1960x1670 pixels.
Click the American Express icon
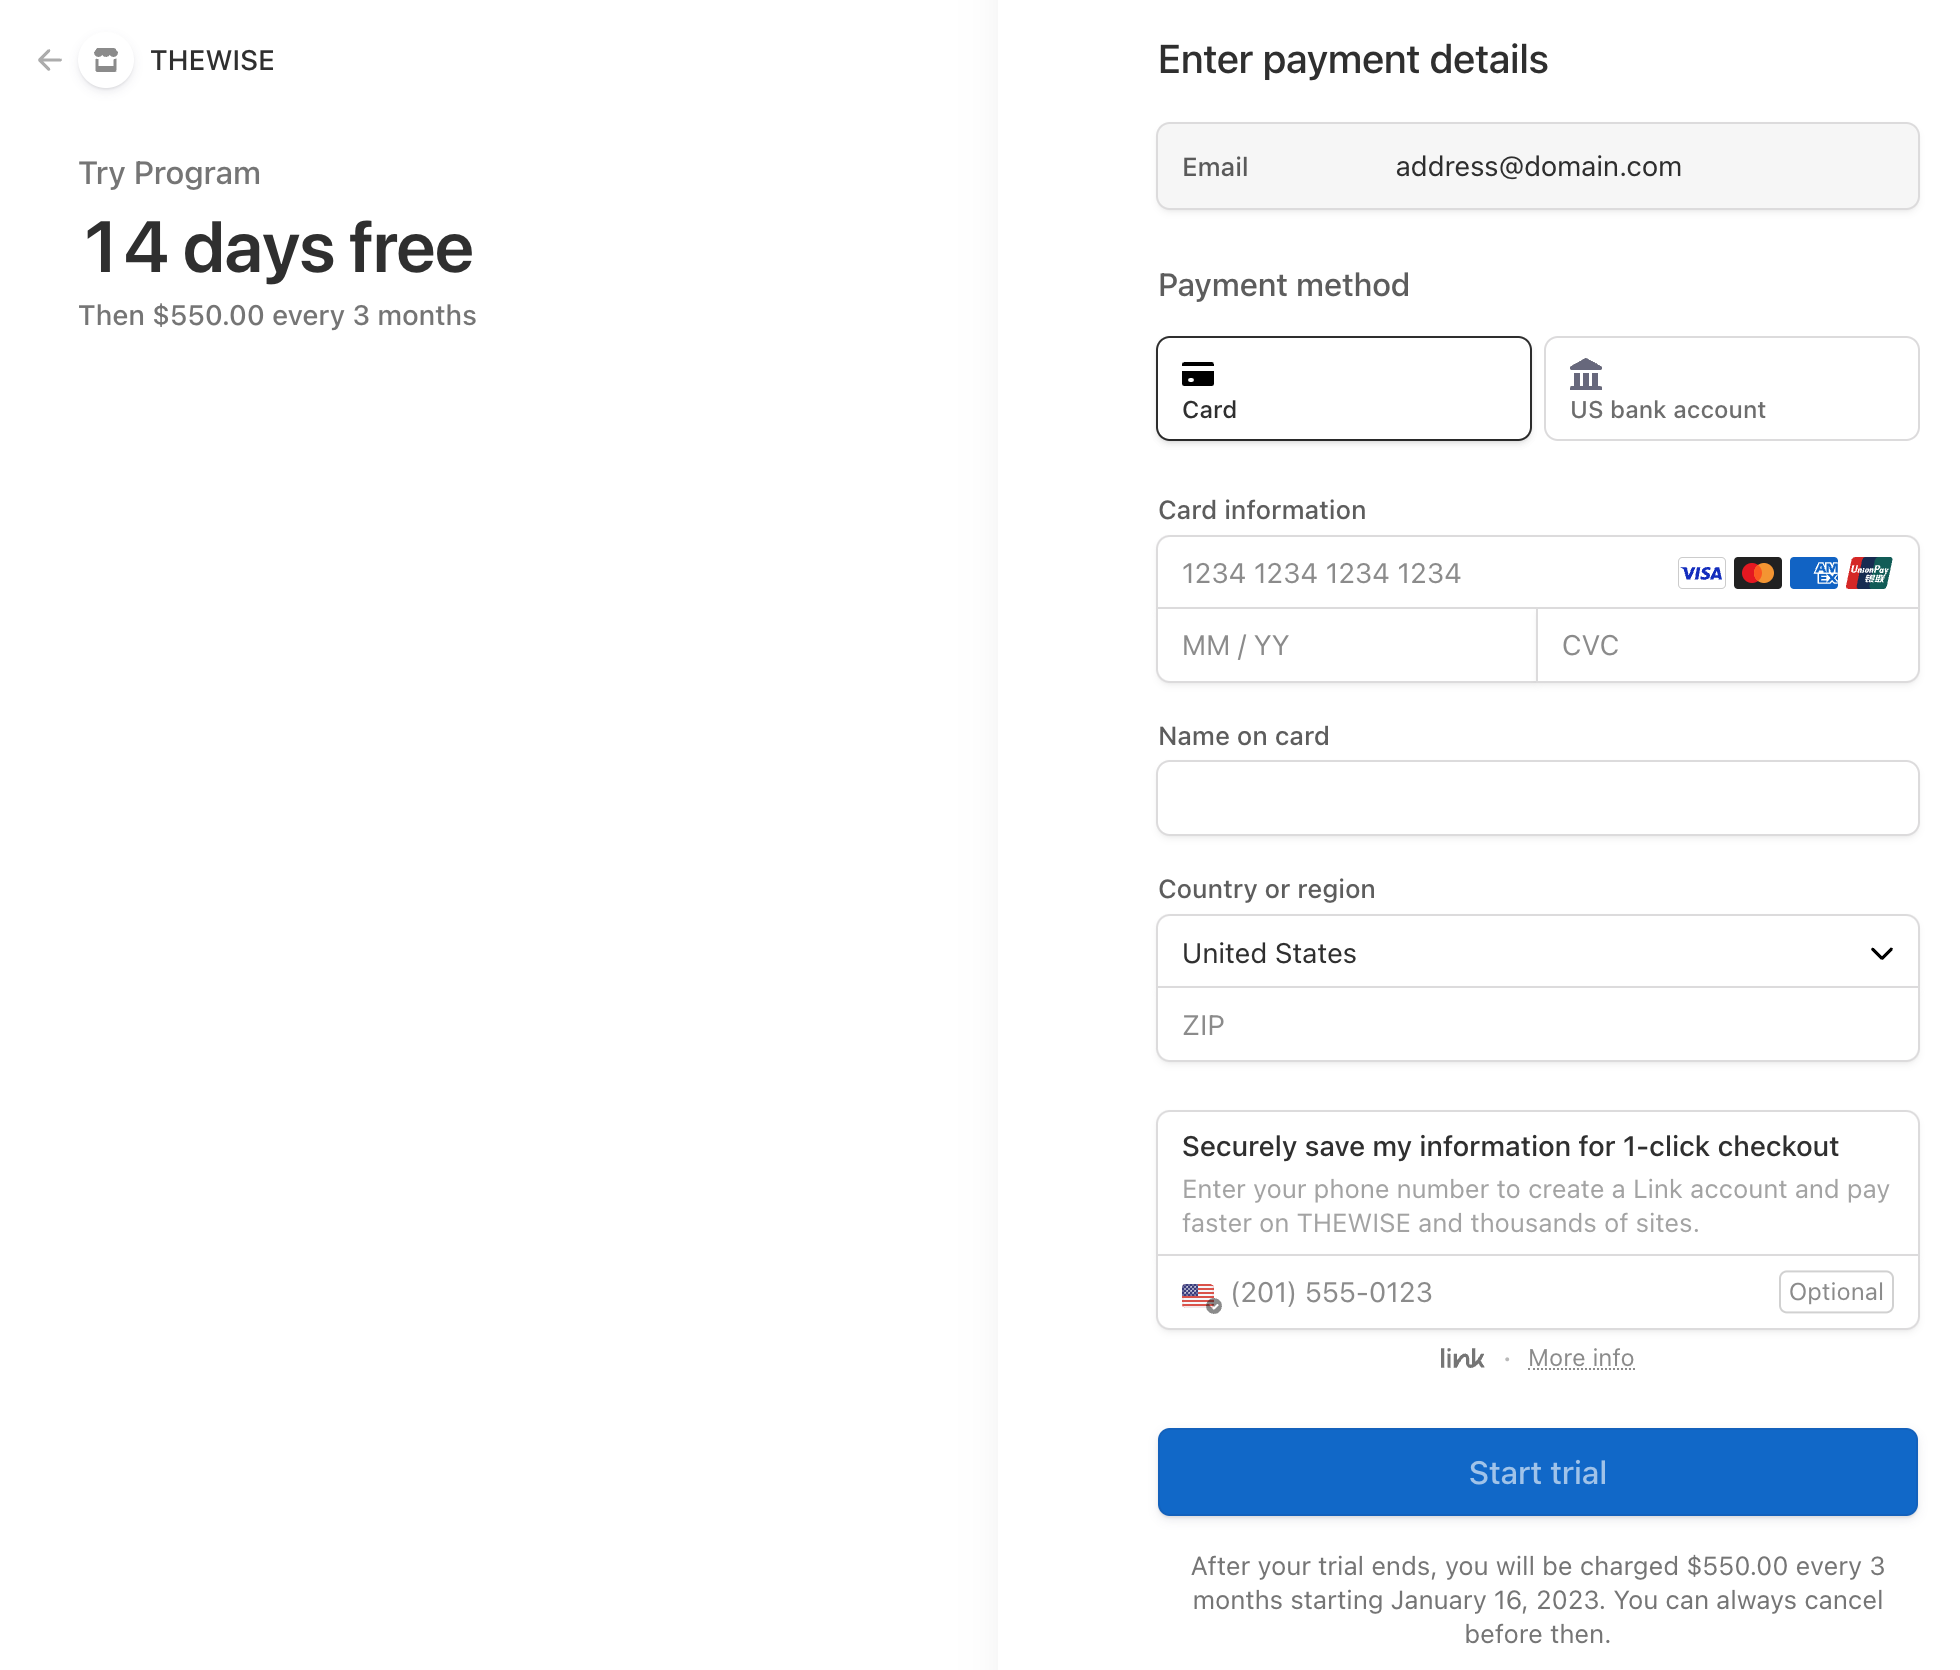tap(1813, 572)
